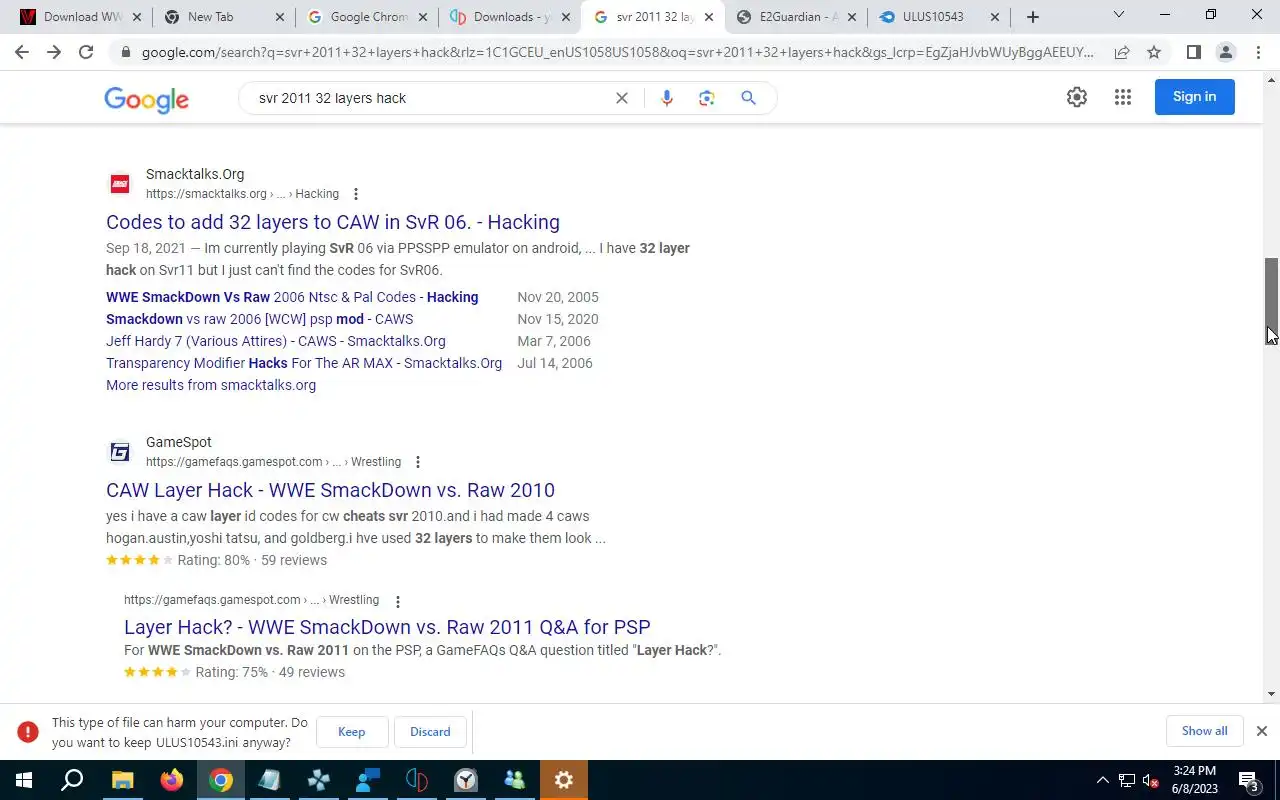Image resolution: width=1280 pixels, height=800 pixels.
Task: Go back to previous page
Action: (22, 52)
